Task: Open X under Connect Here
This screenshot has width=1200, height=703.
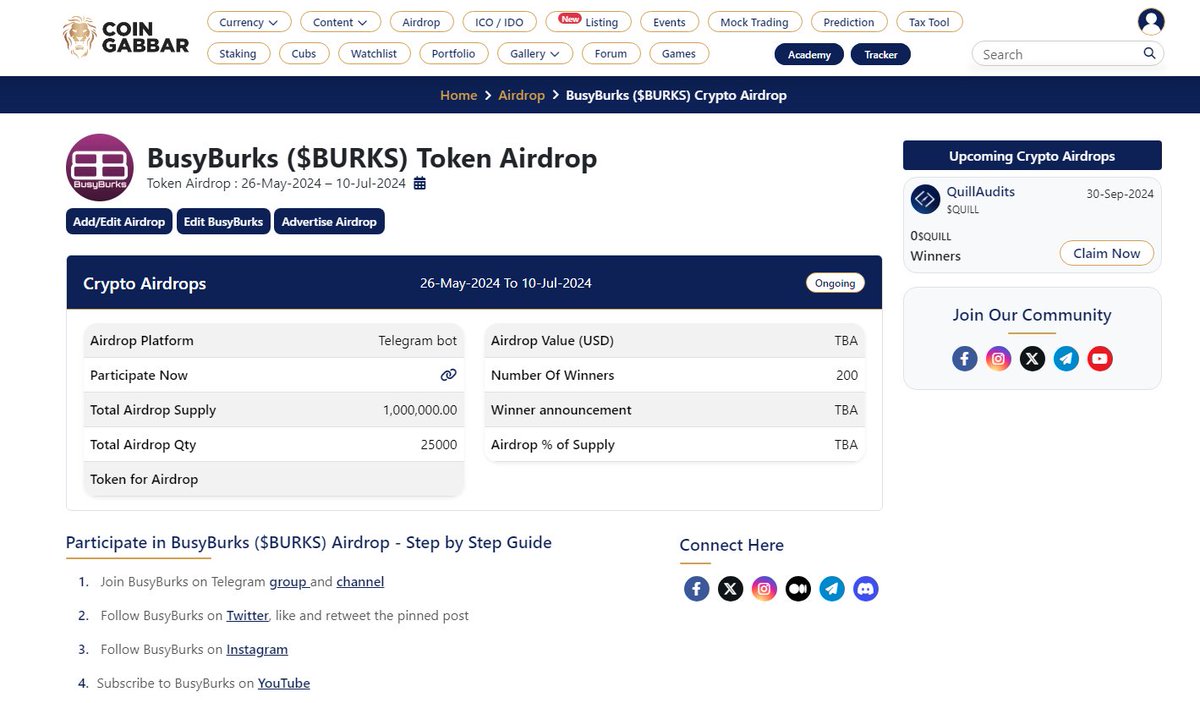Action: [731, 589]
